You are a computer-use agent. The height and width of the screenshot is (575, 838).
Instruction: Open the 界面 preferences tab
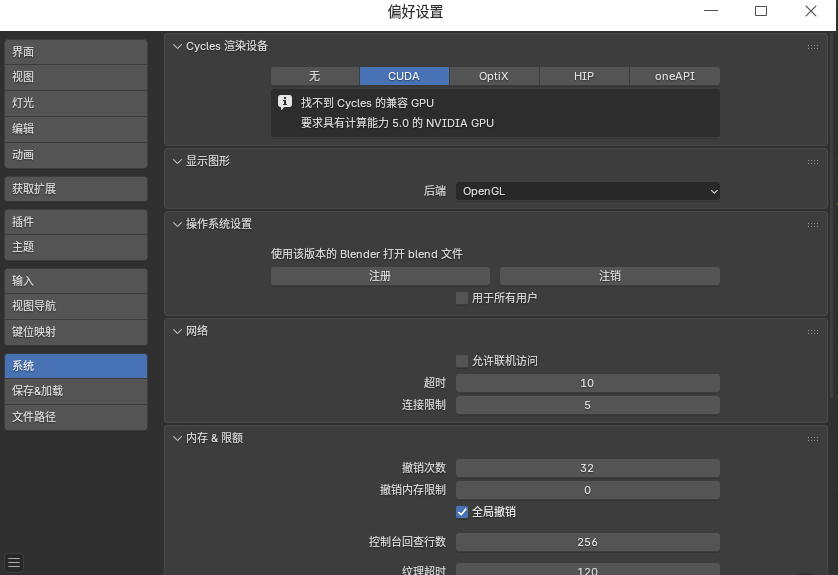pyautogui.click(x=76, y=52)
